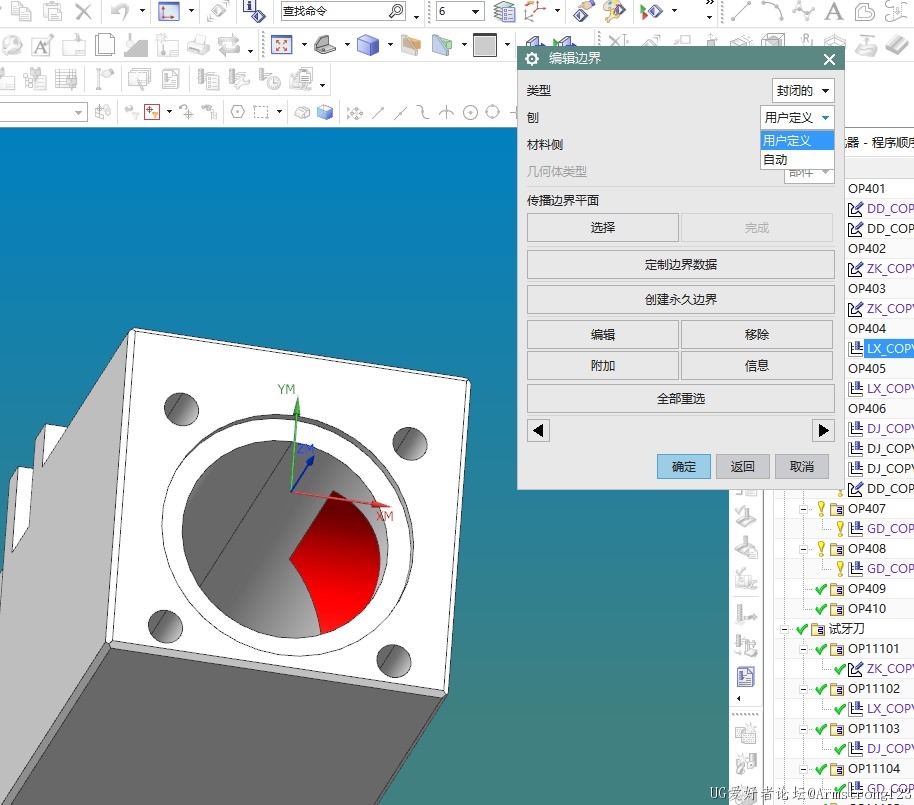Open the empty selection filter combo box
Viewport: 914px width, 805px height.
coord(43,111)
